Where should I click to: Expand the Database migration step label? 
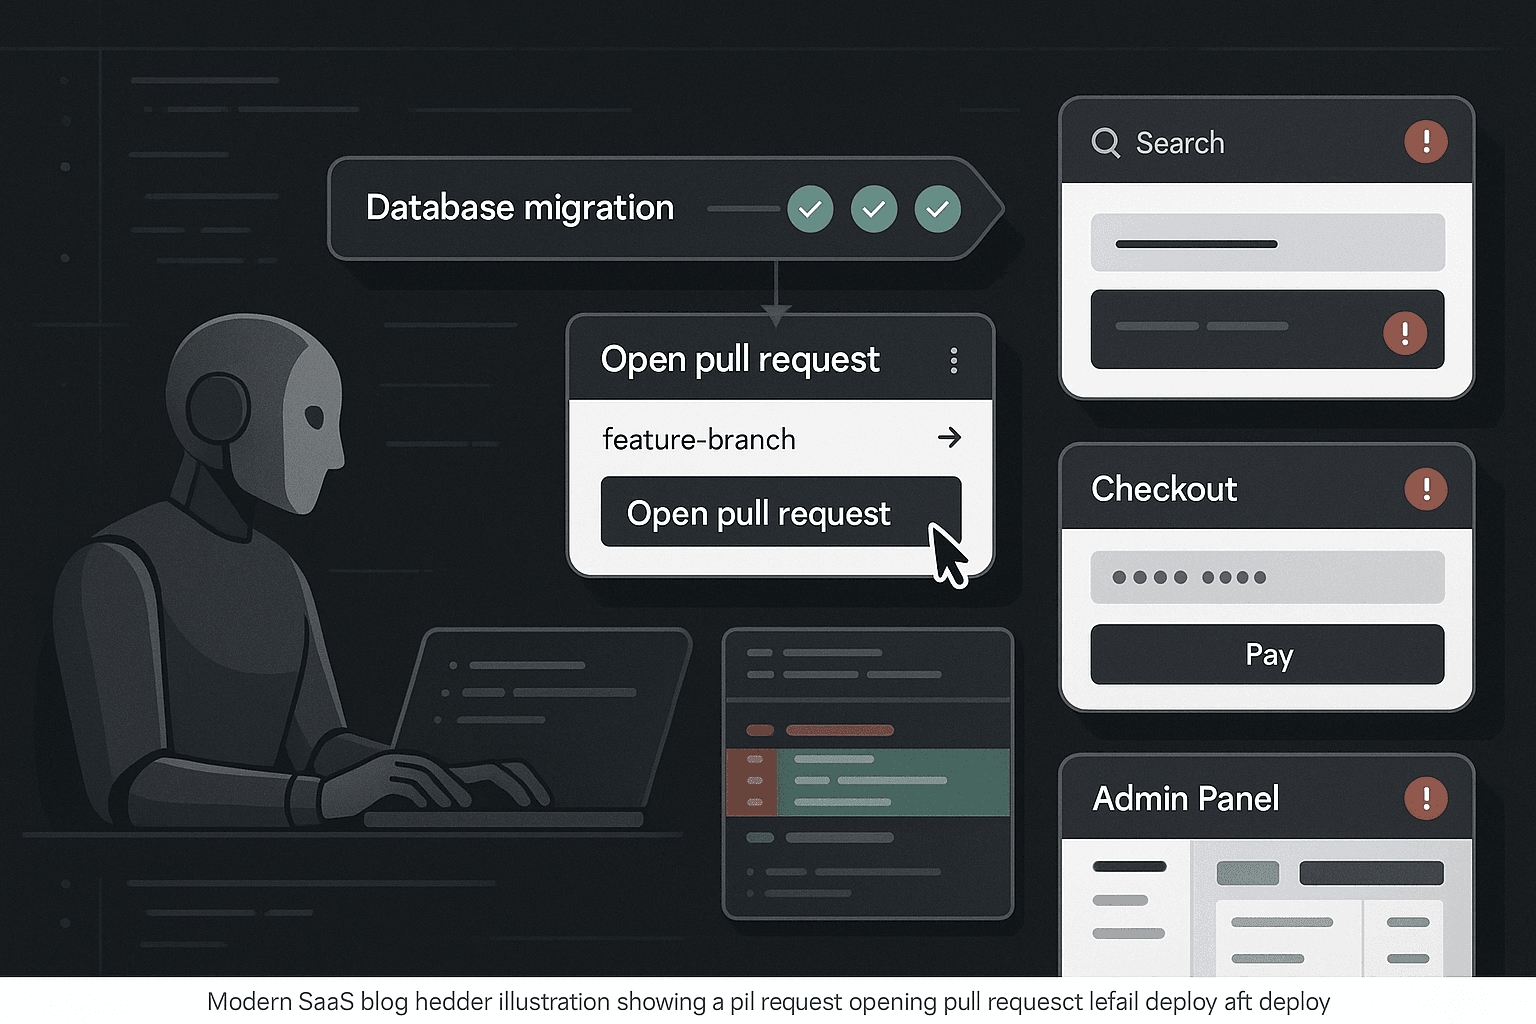(x=520, y=207)
